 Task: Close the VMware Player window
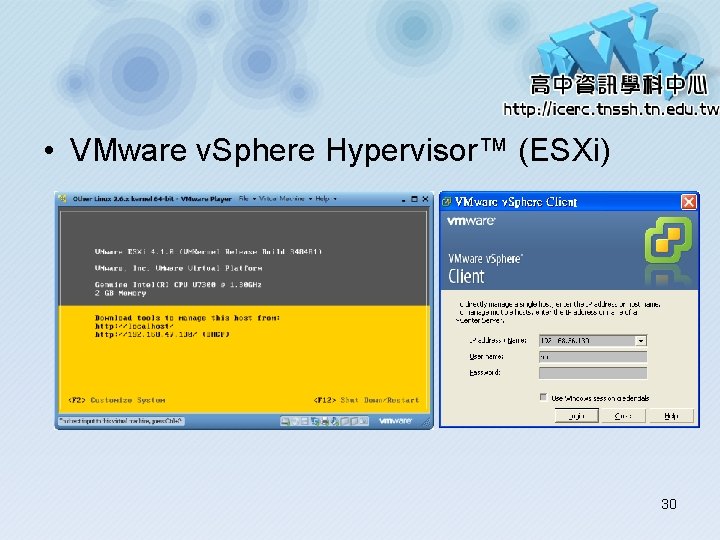(x=425, y=199)
